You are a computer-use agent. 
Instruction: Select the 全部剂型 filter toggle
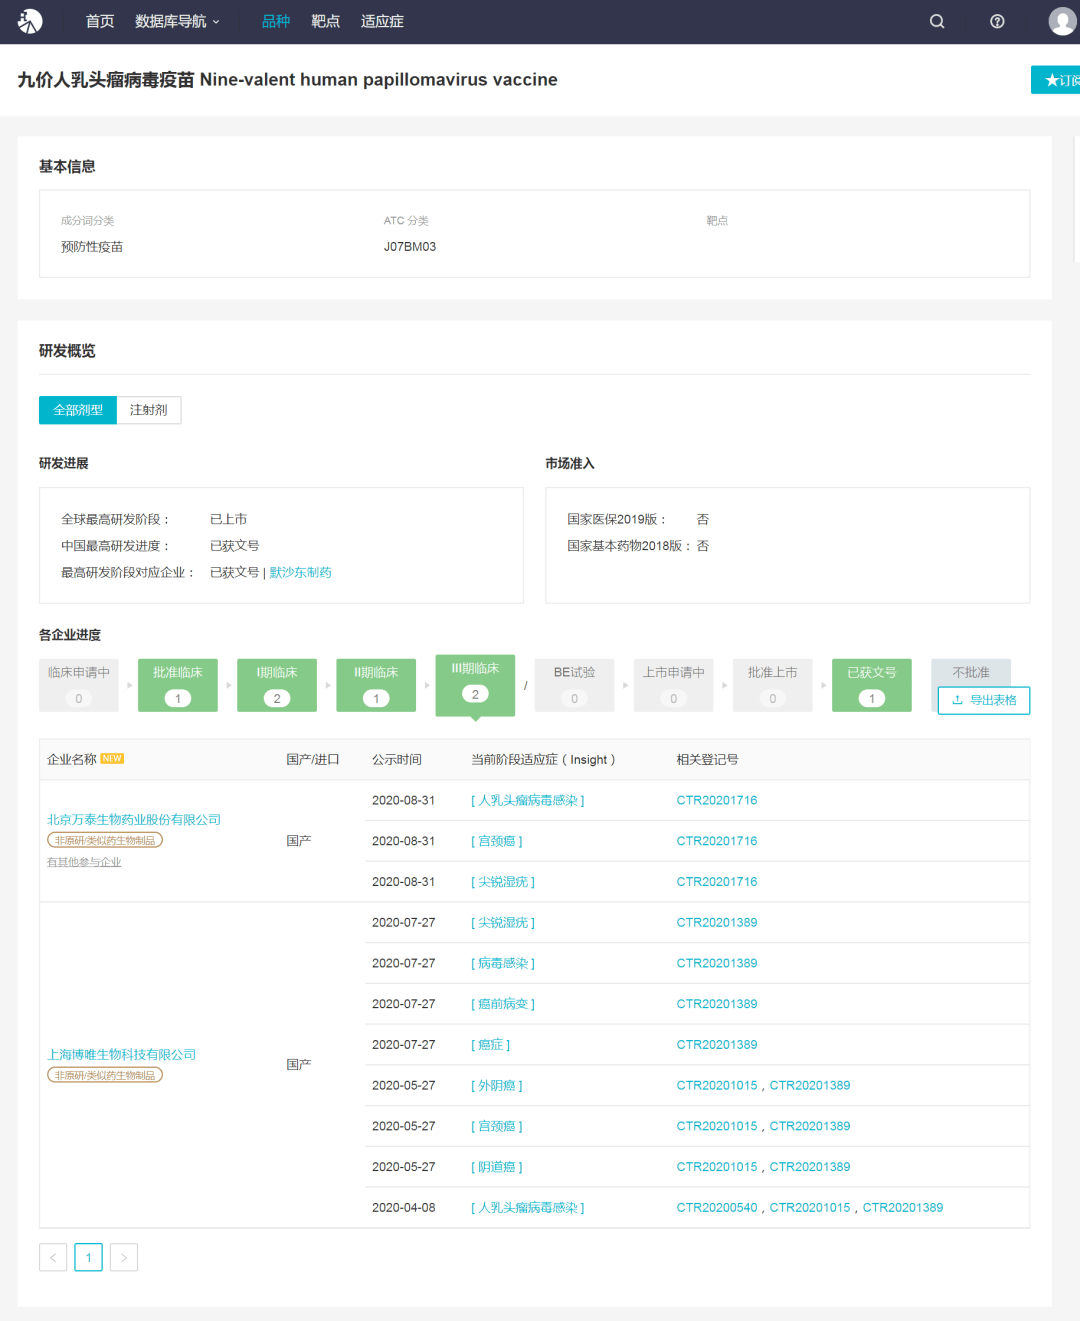pyautogui.click(x=78, y=410)
